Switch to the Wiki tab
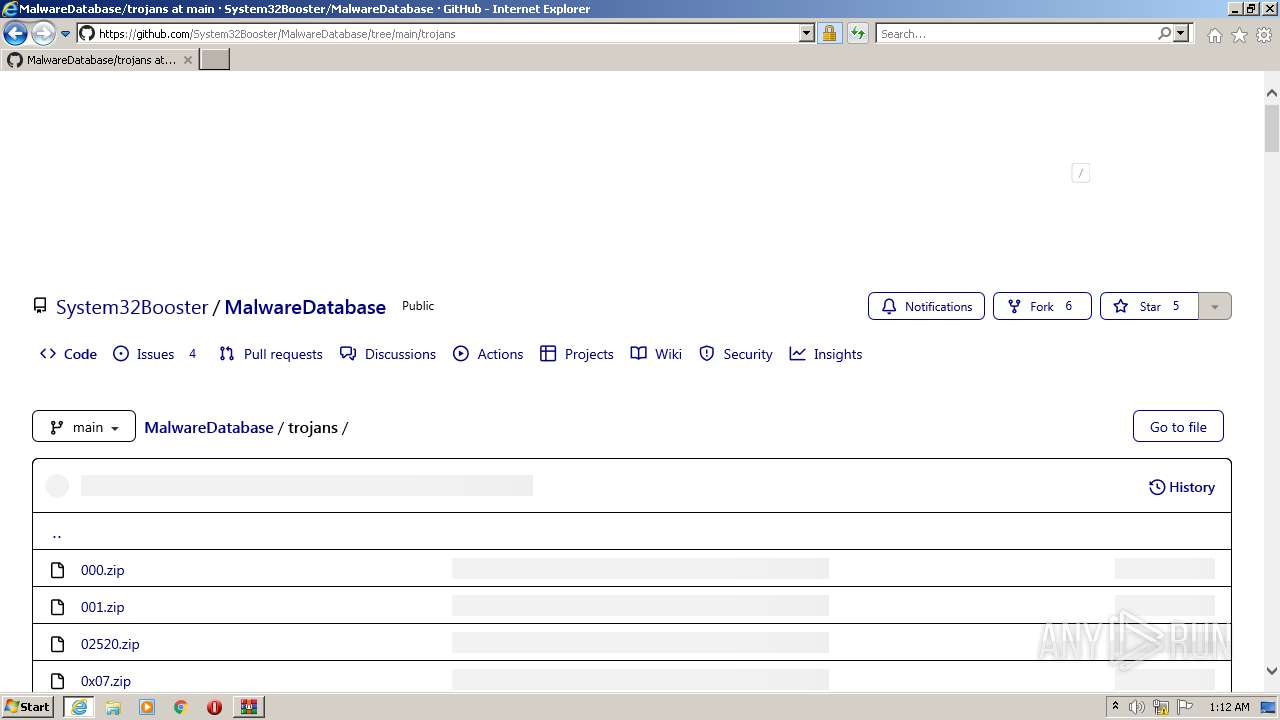 (656, 354)
